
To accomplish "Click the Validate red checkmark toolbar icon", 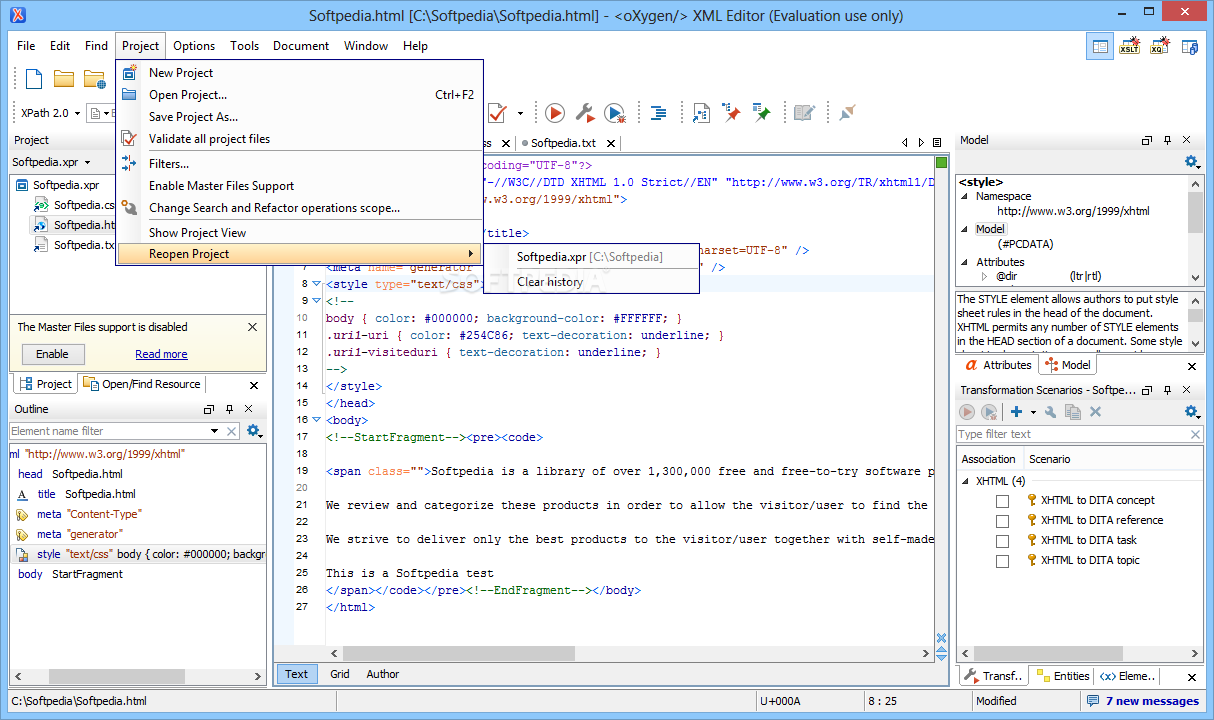I will [497, 113].
